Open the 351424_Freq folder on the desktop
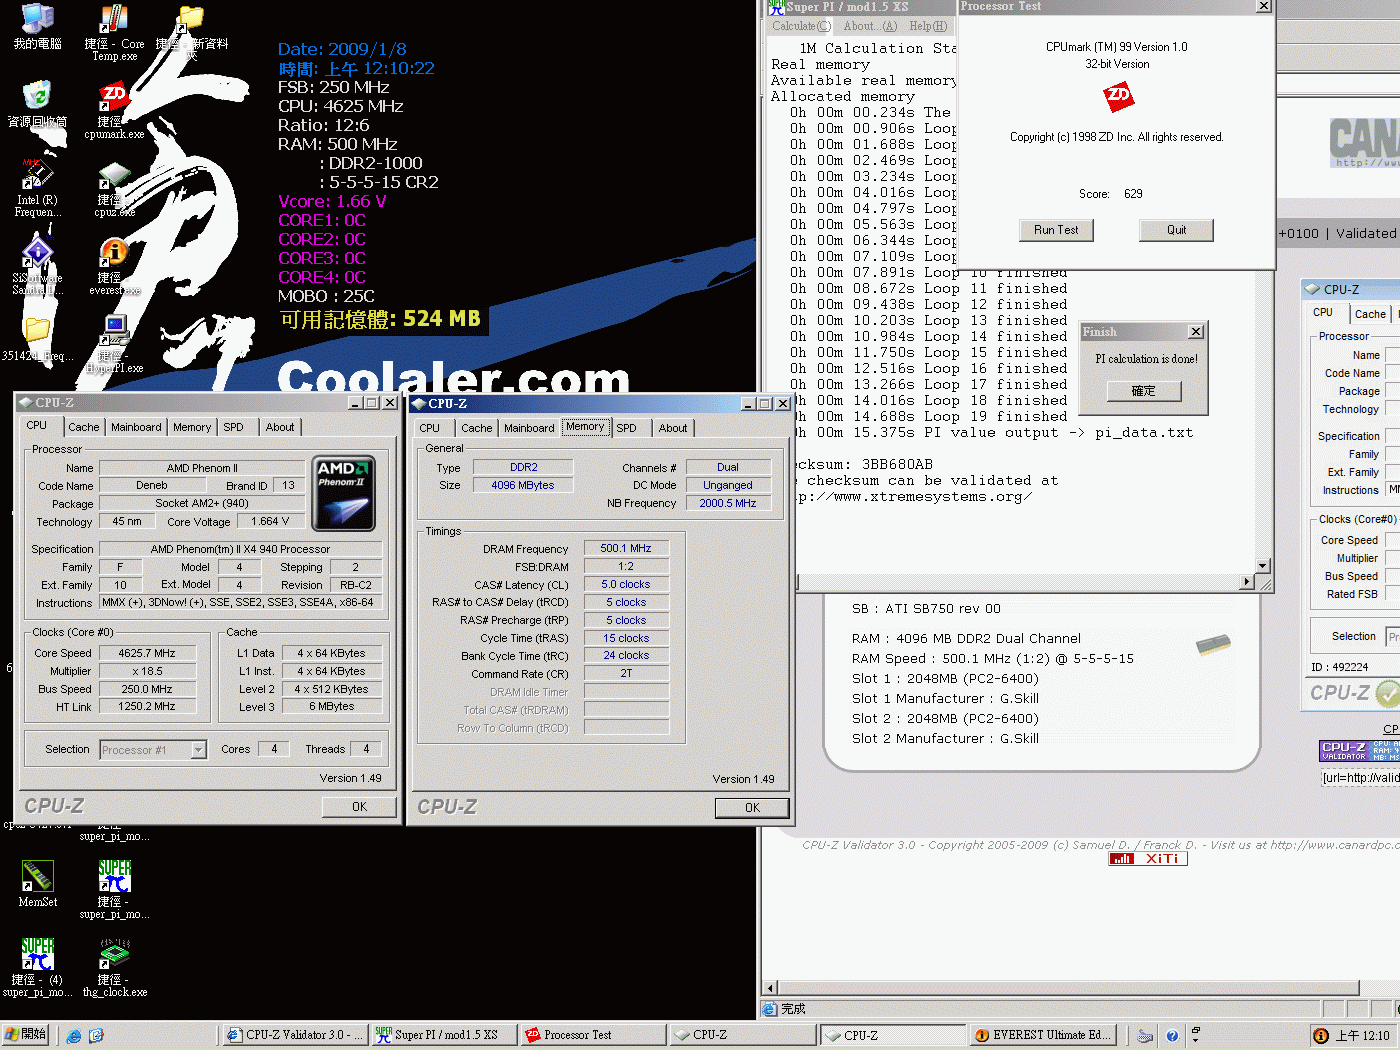The height and width of the screenshot is (1050, 1400). 37,340
